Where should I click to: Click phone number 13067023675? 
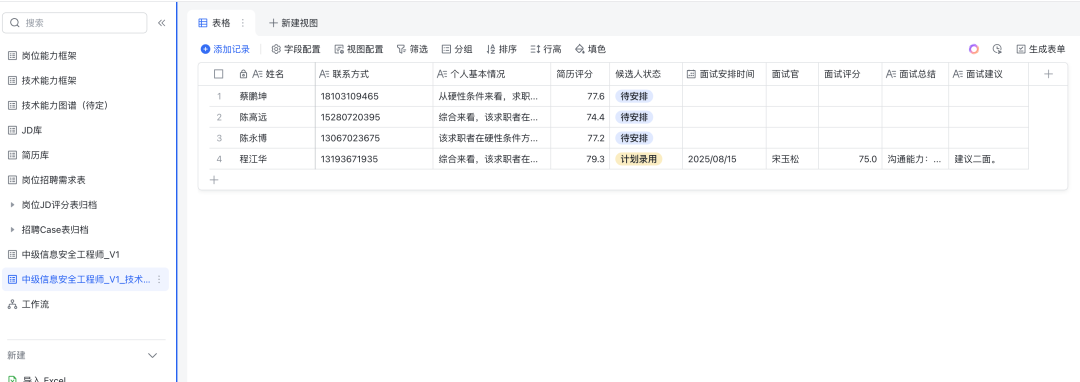374,138
